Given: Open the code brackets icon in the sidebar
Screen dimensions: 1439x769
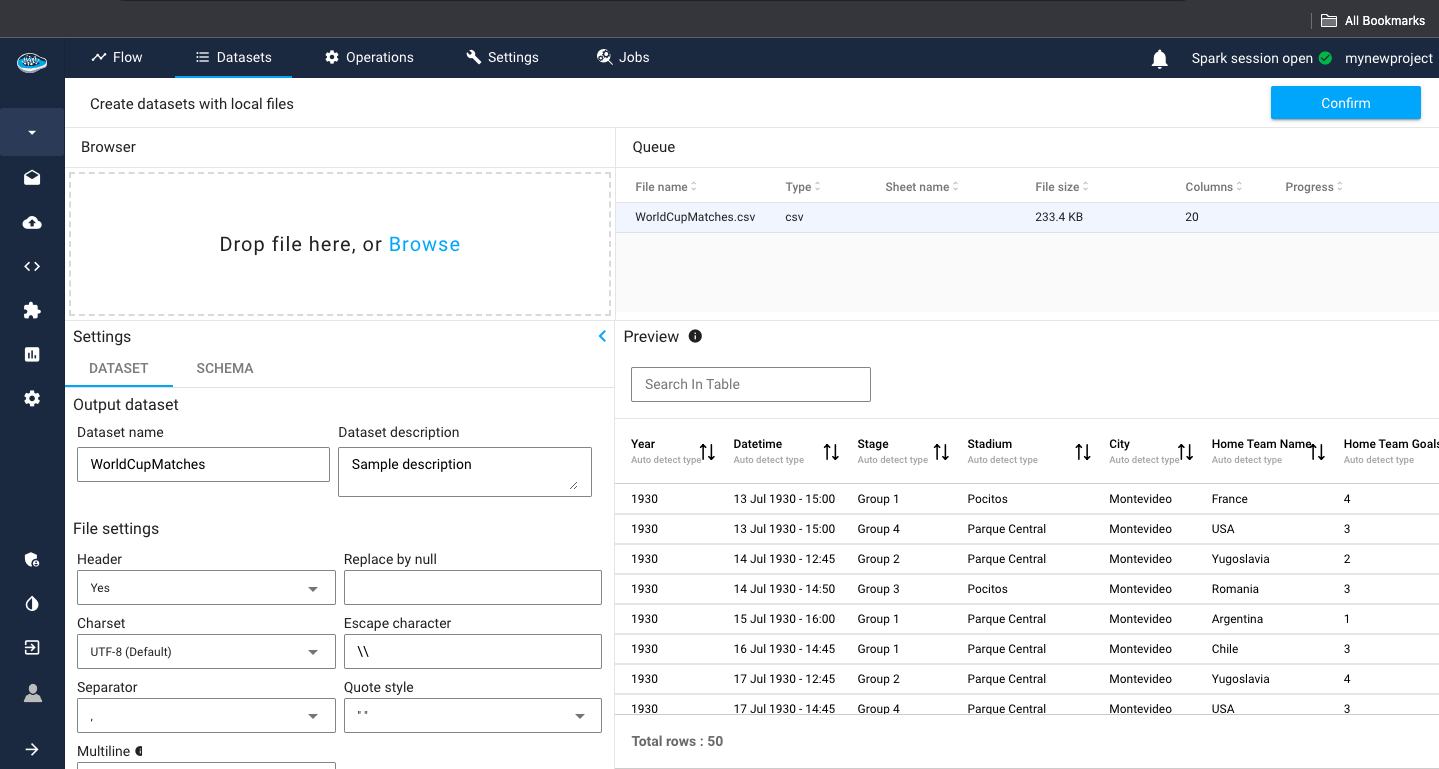Looking at the screenshot, I should coord(32,266).
